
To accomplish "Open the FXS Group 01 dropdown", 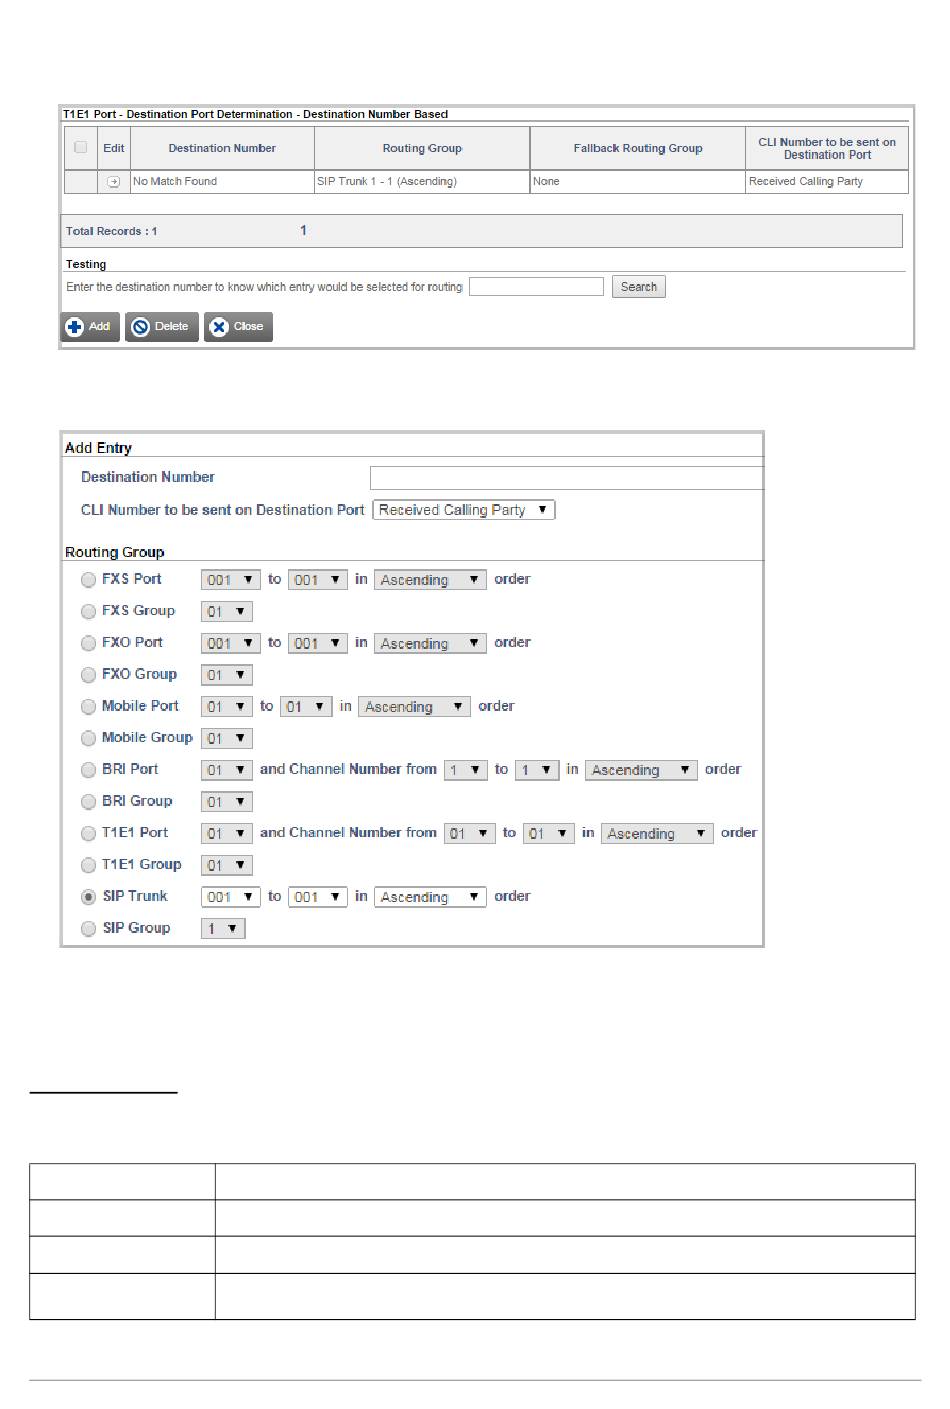I will 227,612.
